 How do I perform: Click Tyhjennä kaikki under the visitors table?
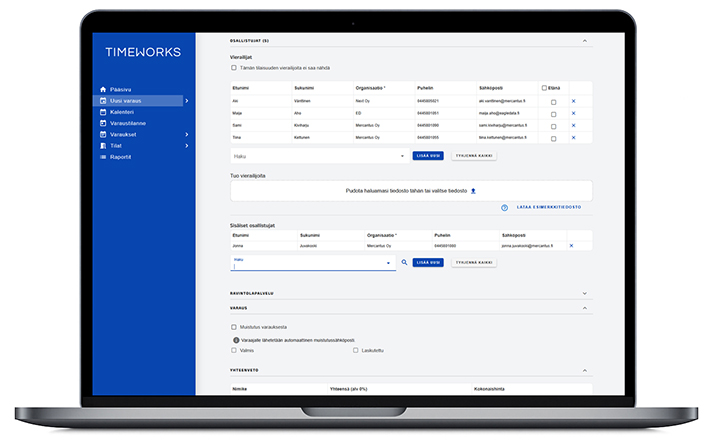pyautogui.click(x=473, y=156)
